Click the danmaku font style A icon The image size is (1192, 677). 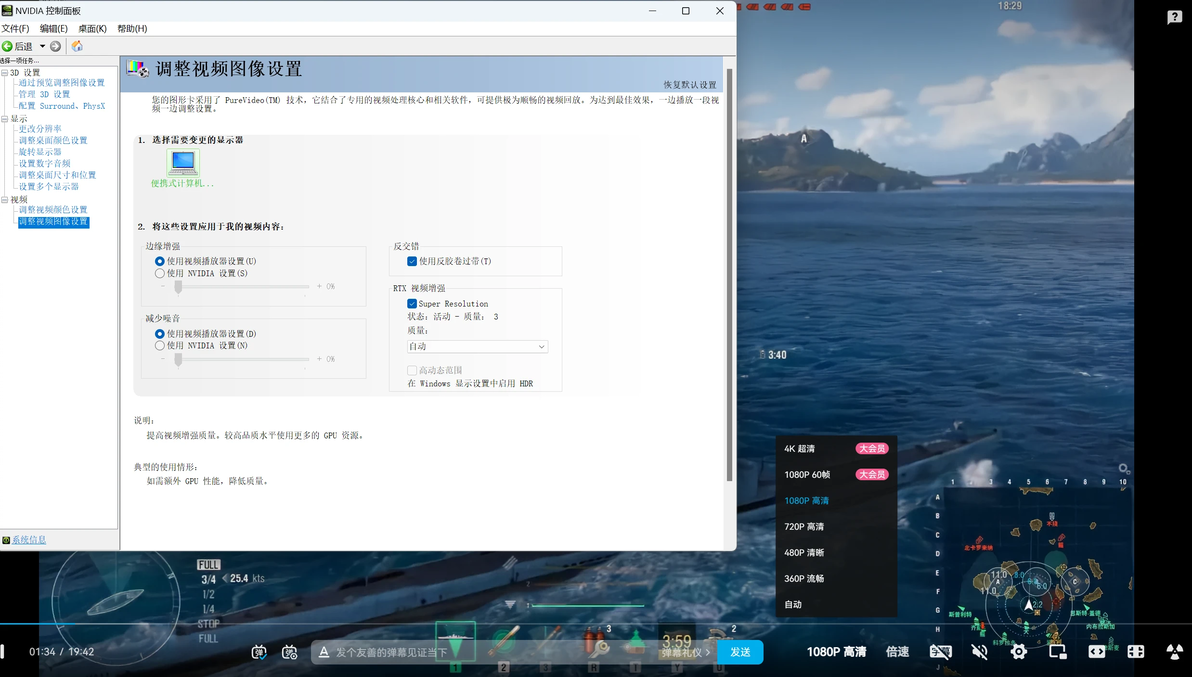[x=324, y=652]
